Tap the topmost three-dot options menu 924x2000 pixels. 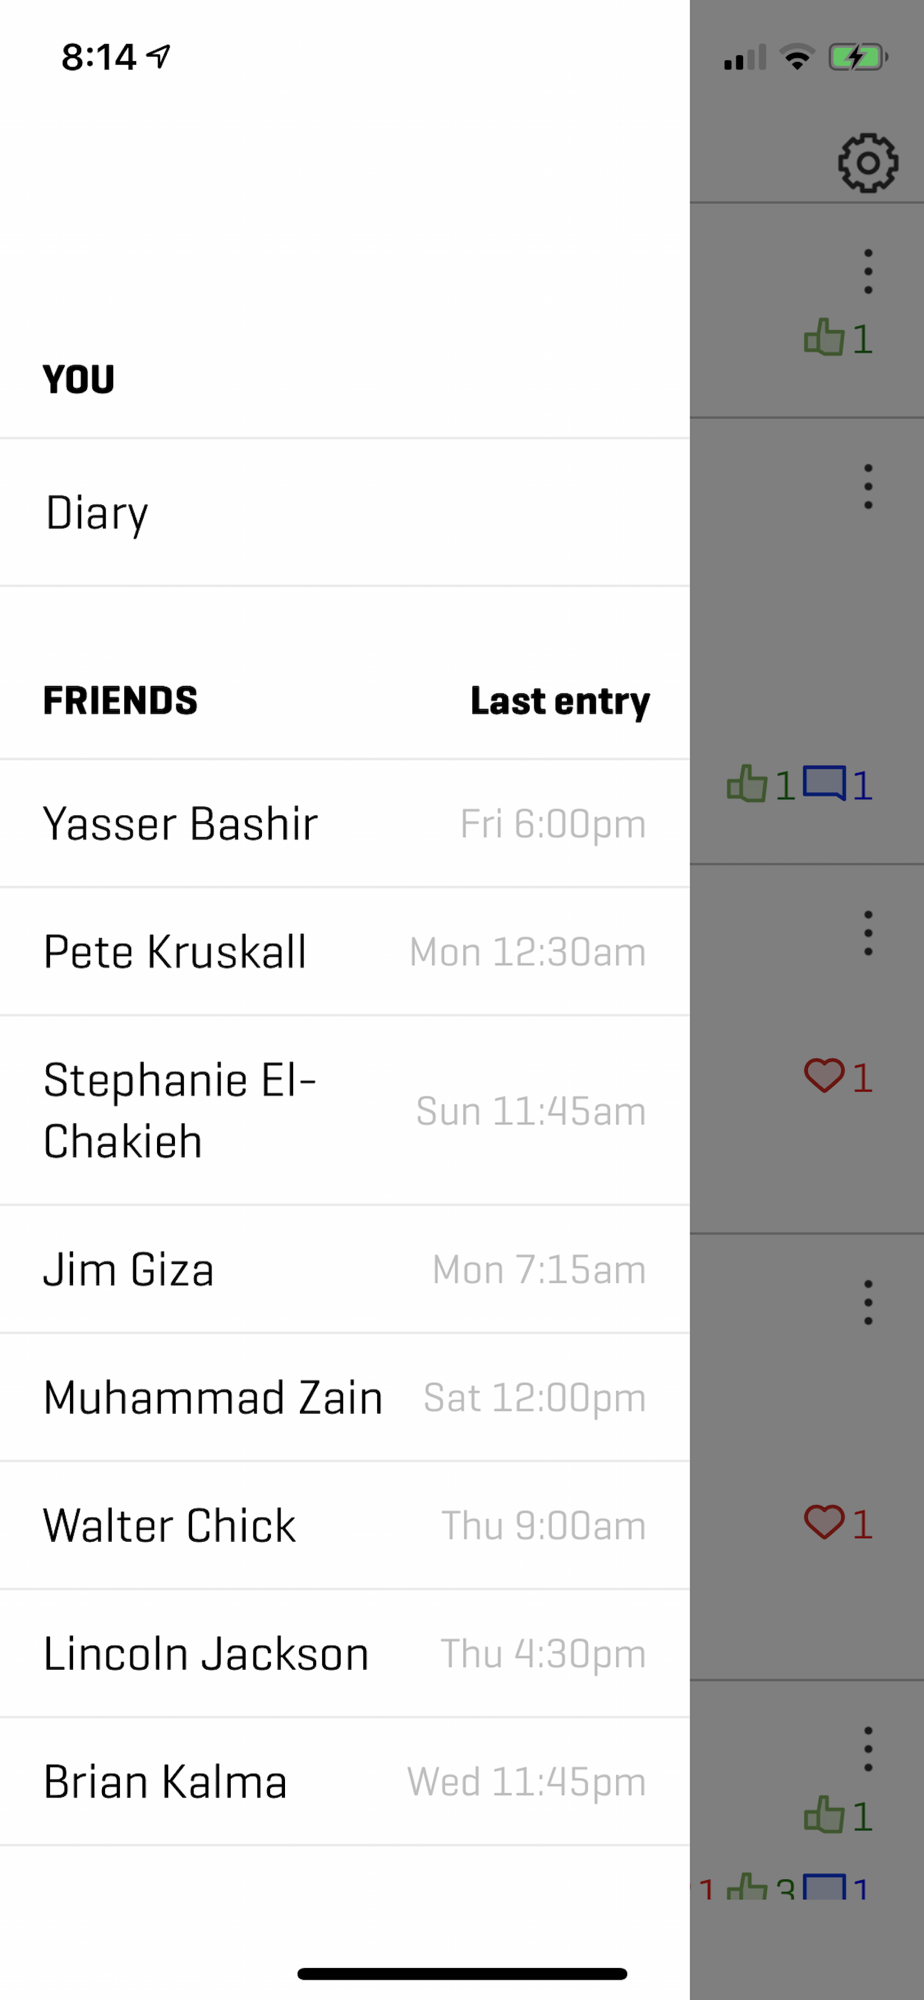[x=868, y=271]
